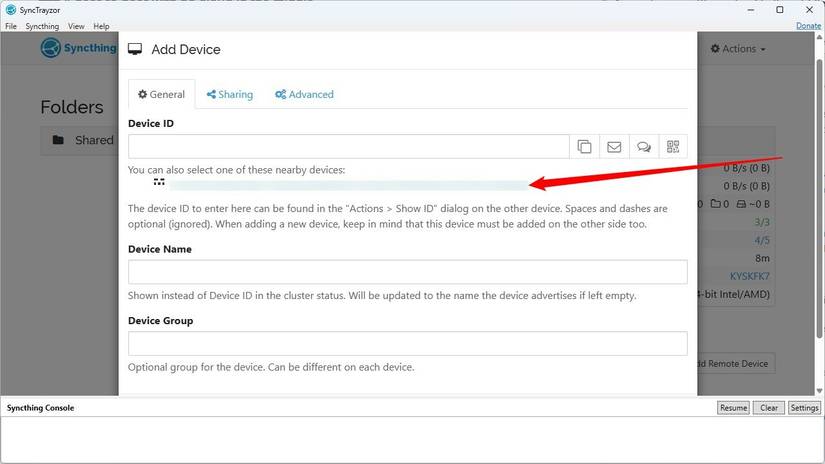Clear the Syncthing Console log

(769, 408)
